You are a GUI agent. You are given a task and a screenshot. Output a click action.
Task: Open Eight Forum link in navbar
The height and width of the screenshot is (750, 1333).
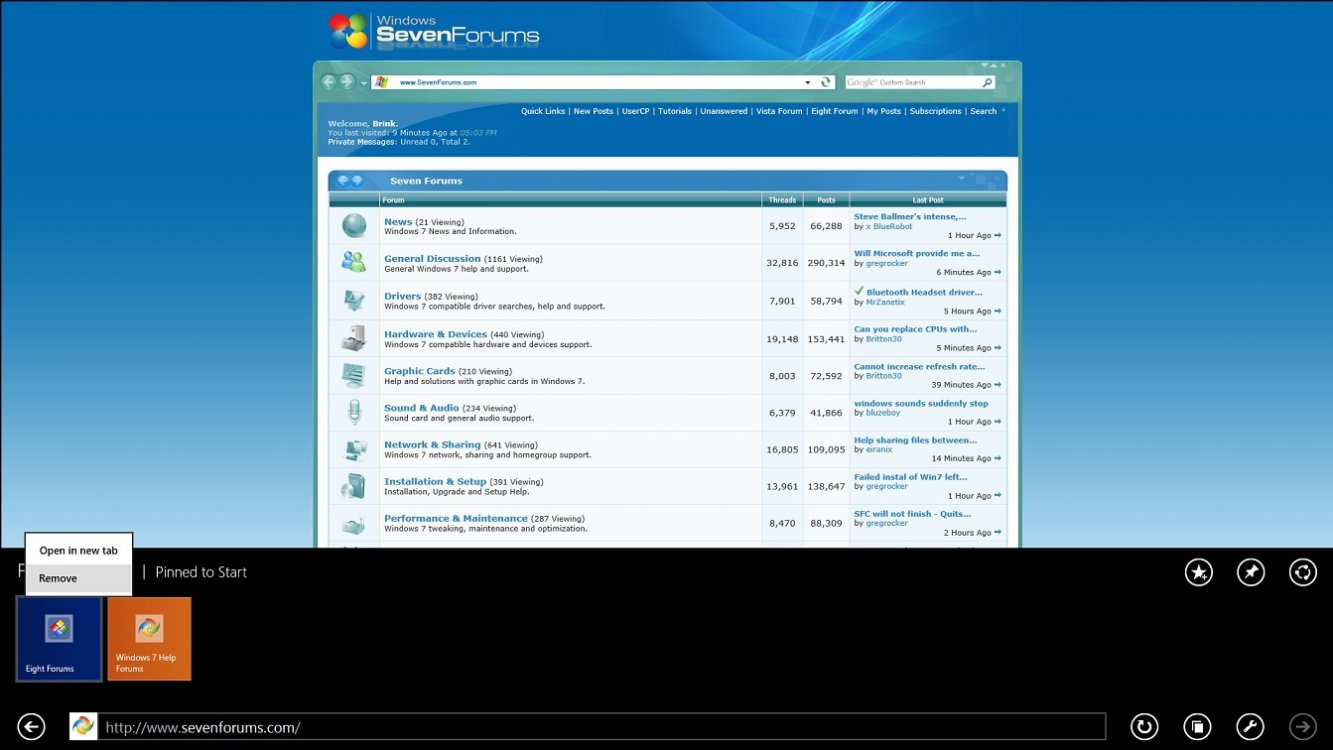pos(835,111)
